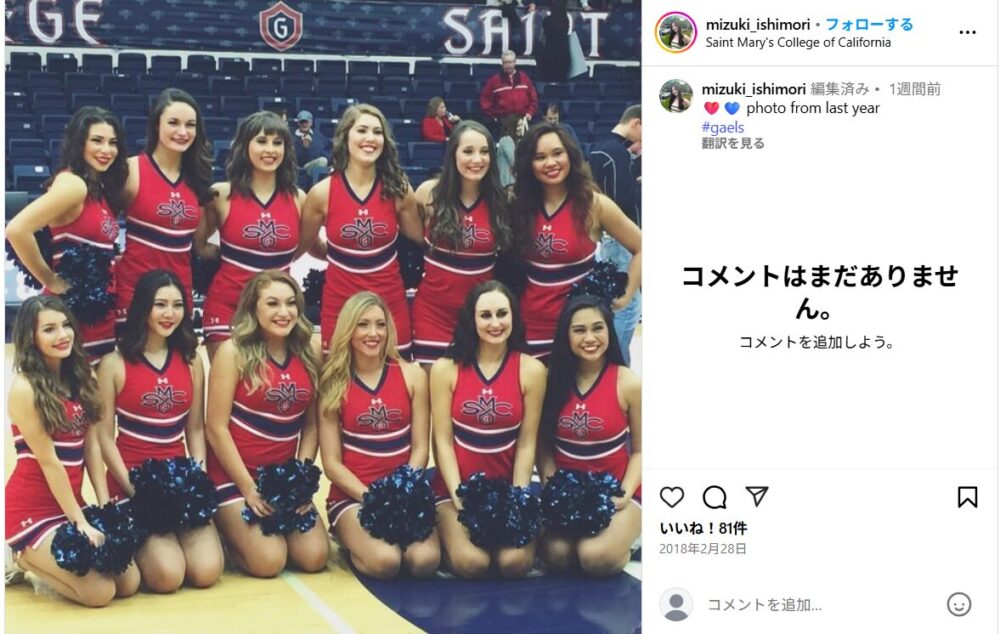Click the 1週間前 timestamp in caption

915,89
